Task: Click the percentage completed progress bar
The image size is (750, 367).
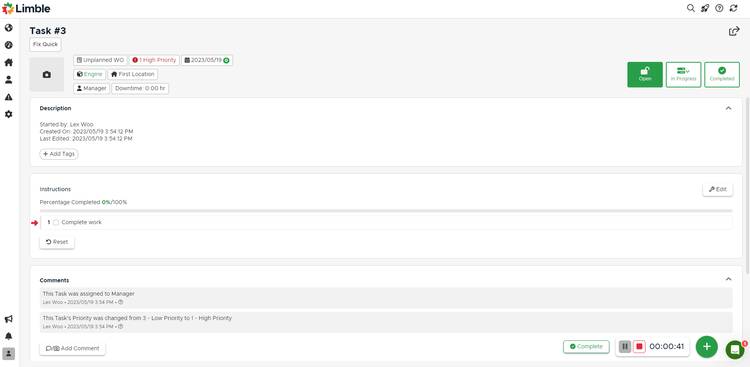Action: [x=386, y=211]
